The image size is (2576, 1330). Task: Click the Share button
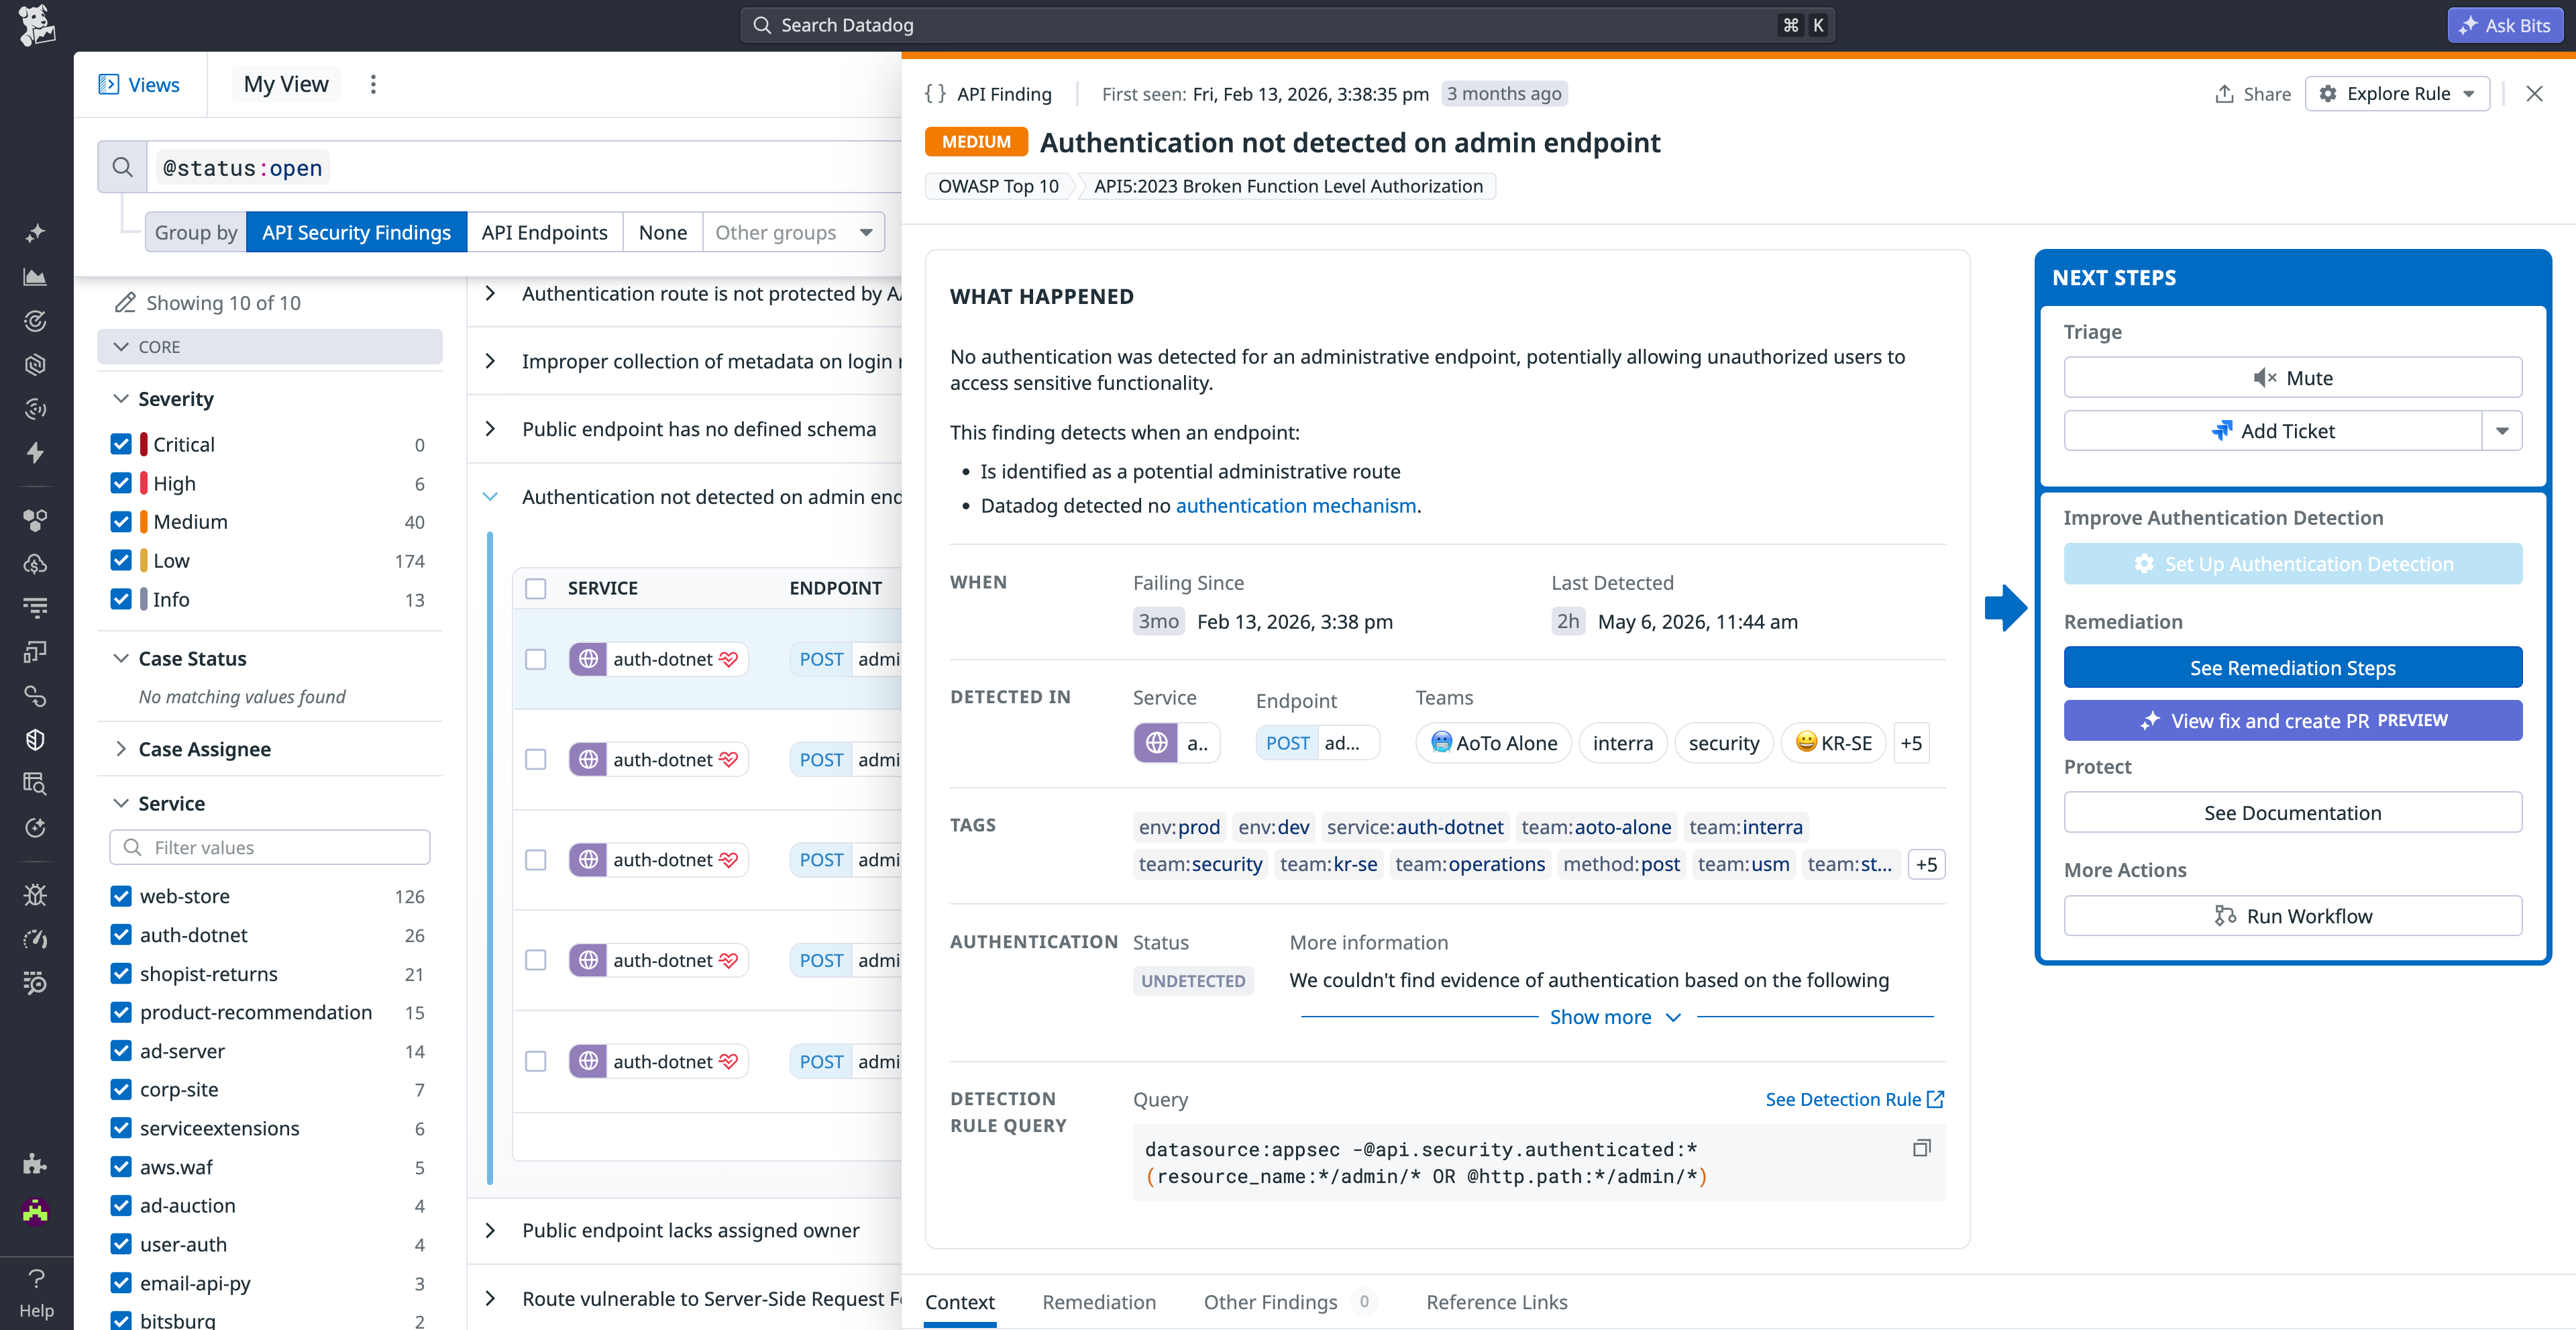2252,93
